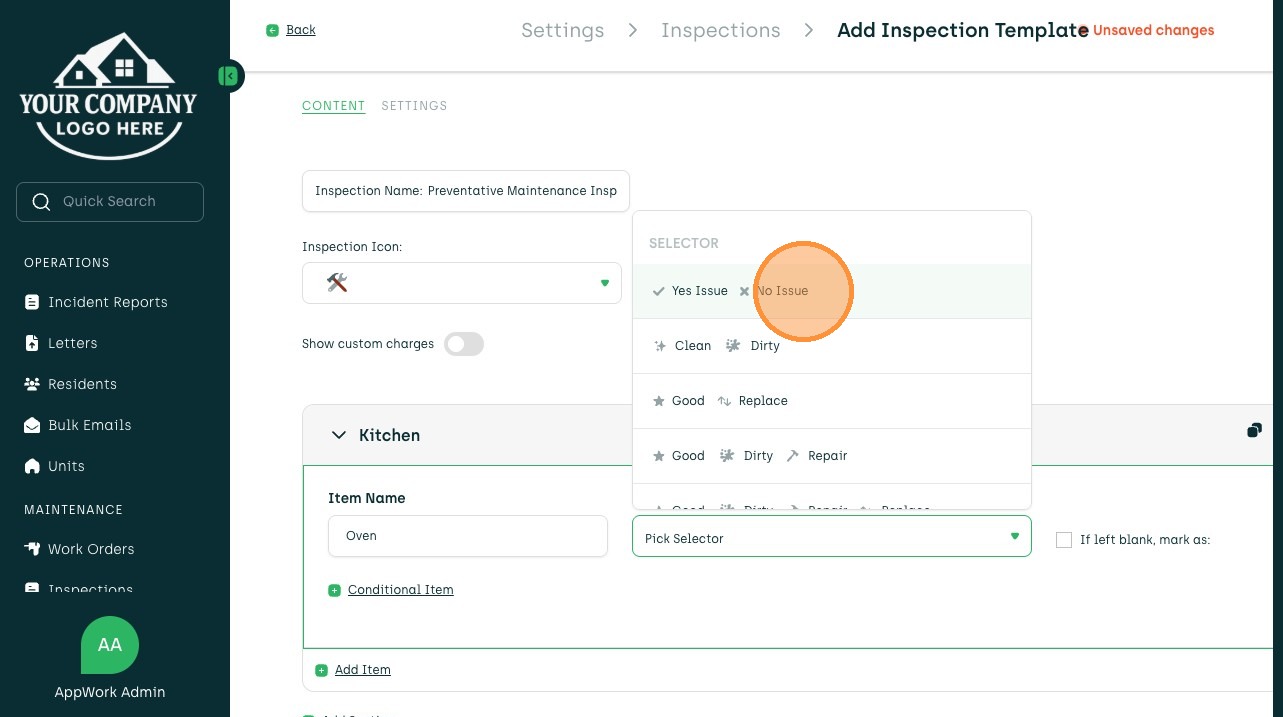The image size is (1283, 717).
Task: Click the Item Name field containing Oven
Action: click(x=467, y=536)
